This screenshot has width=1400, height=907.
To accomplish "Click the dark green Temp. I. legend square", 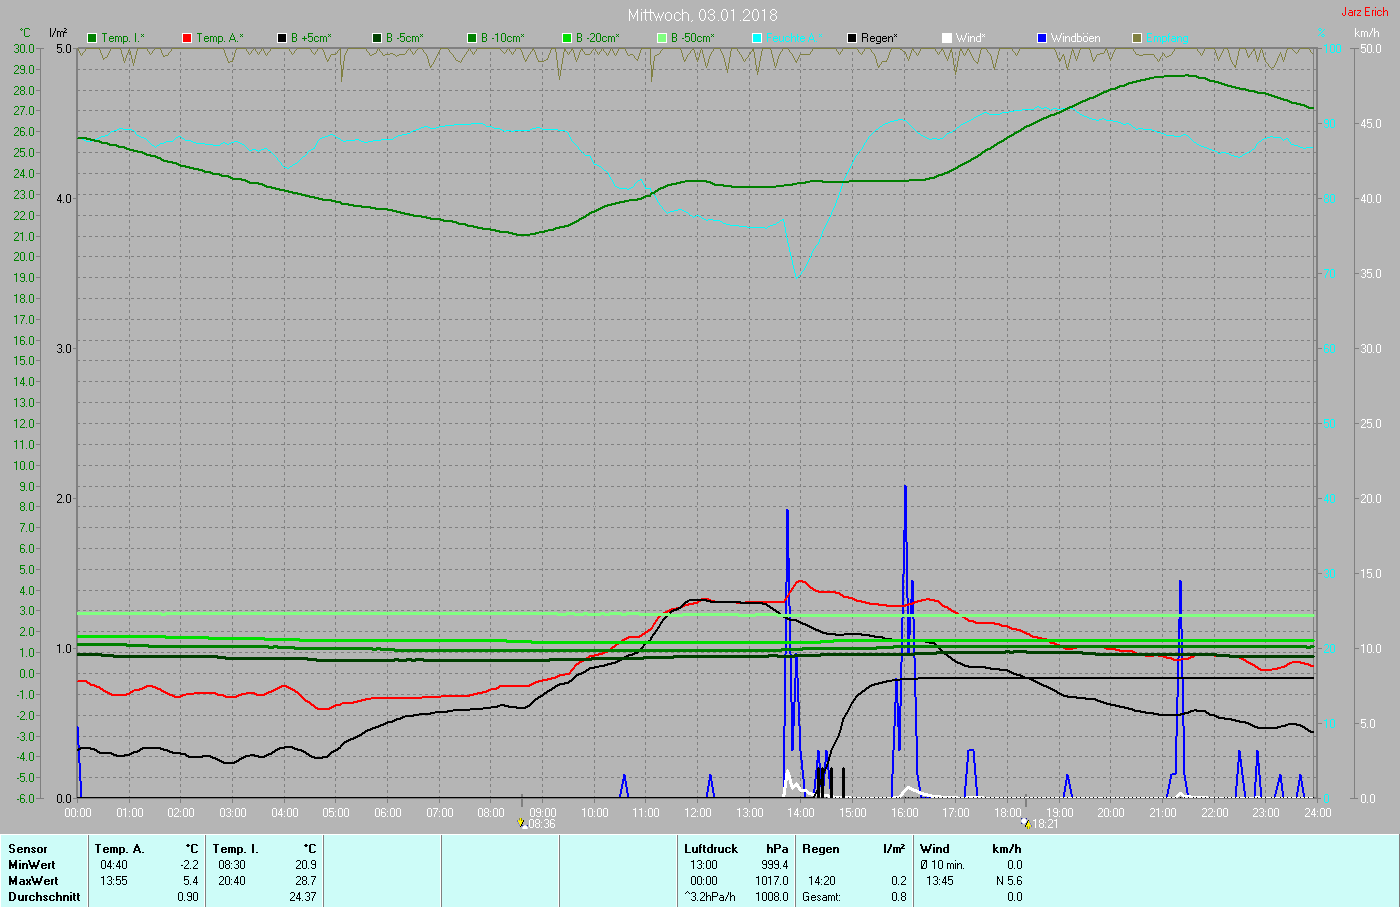I will 93,38.
